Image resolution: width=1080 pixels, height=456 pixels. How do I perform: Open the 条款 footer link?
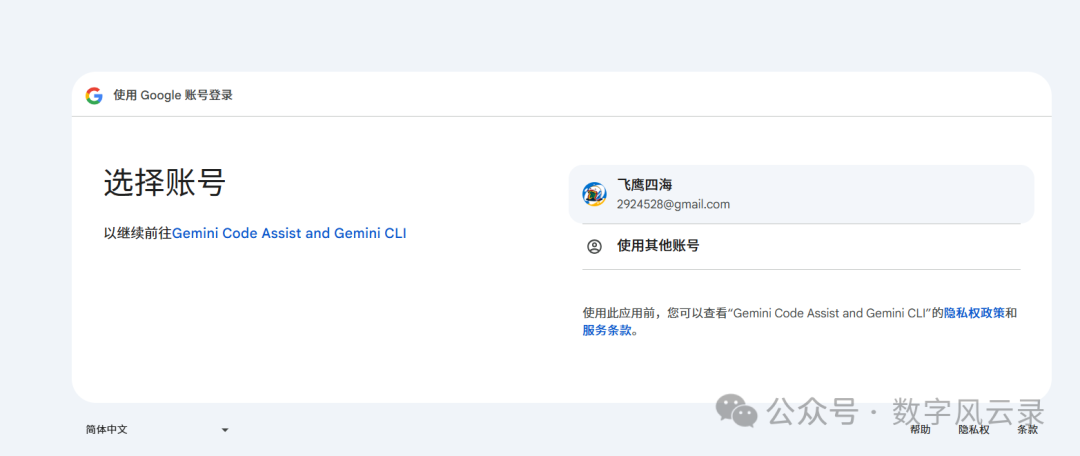(1027, 430)
